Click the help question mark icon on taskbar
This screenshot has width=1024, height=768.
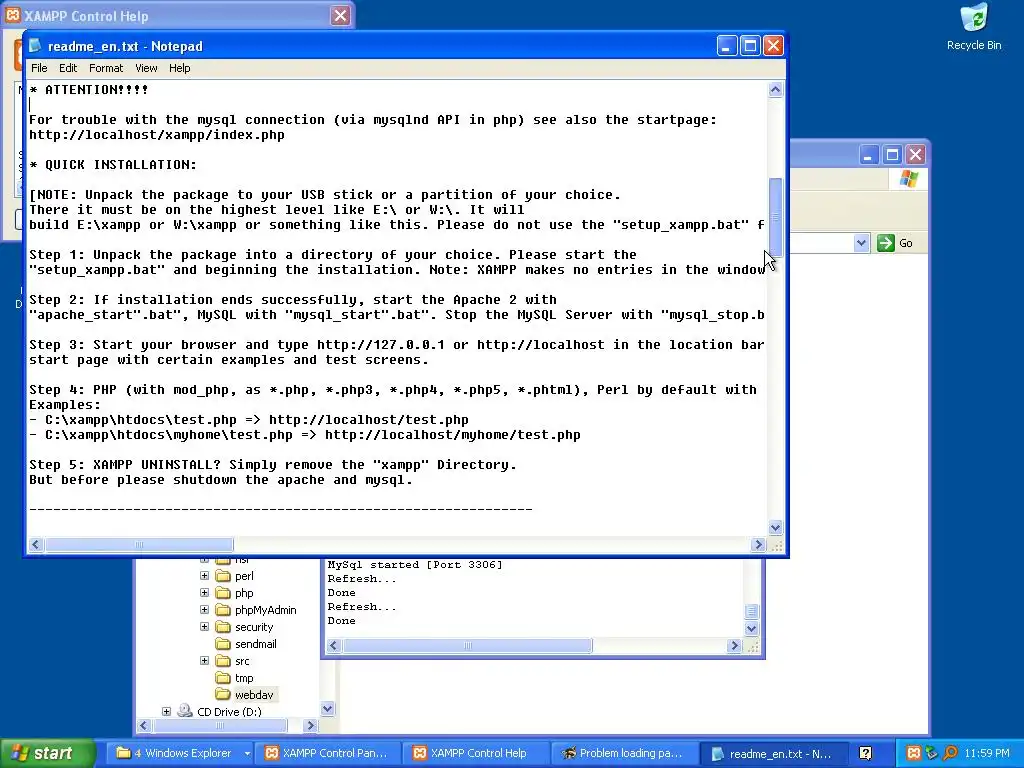[x=865, y=754]
